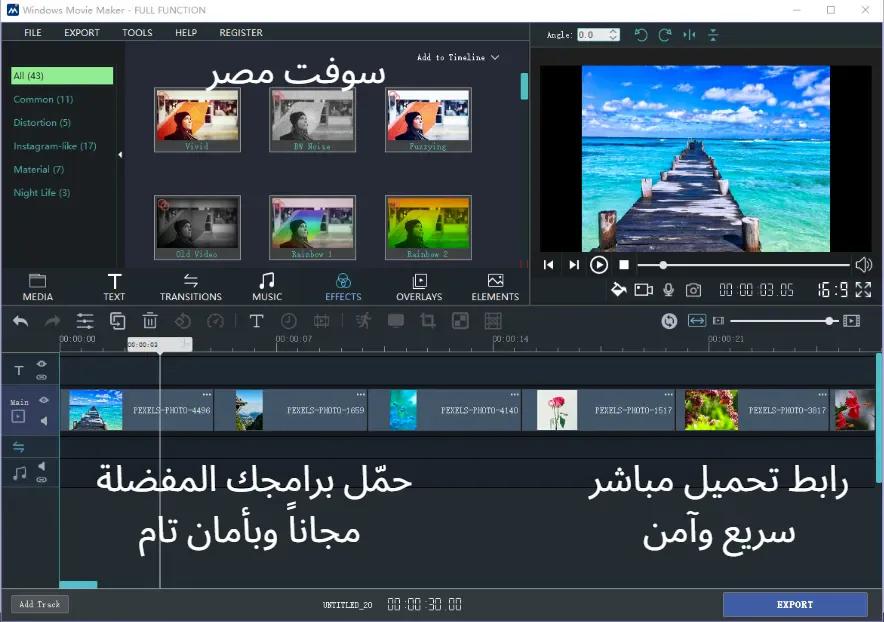This screenshot has width=884, height=622.
Task: Click the blue EXPORT button
Action: (x=795, y=605)
